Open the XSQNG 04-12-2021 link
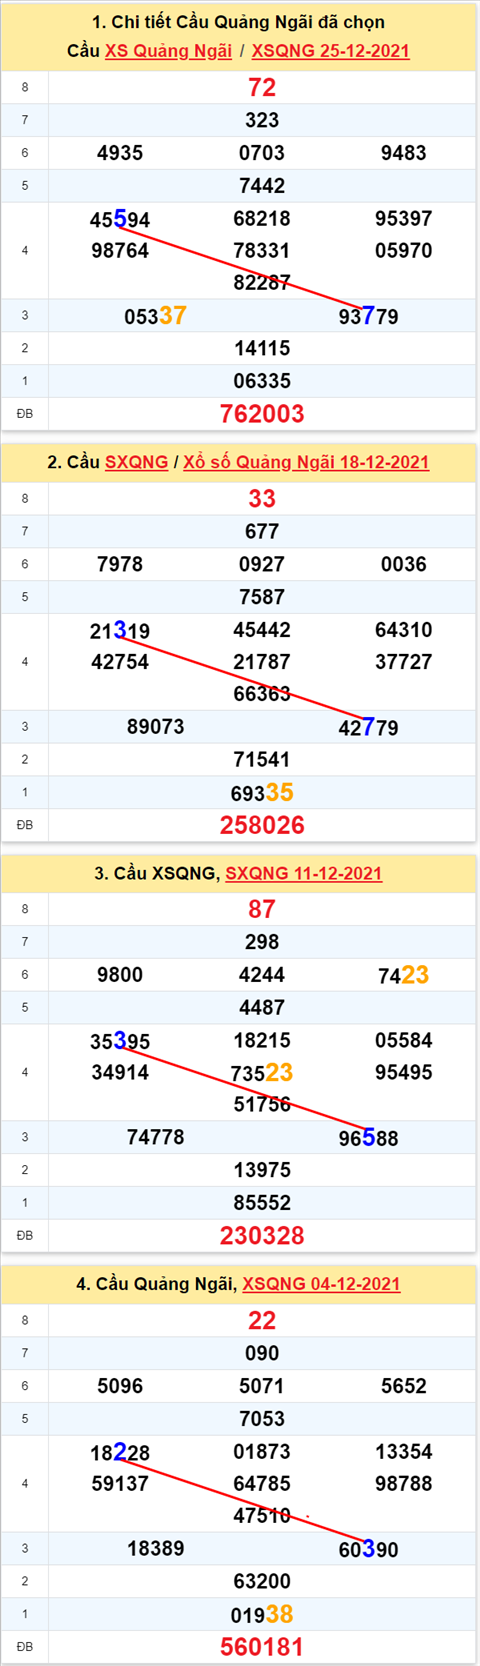 (x=321, y=1284)
